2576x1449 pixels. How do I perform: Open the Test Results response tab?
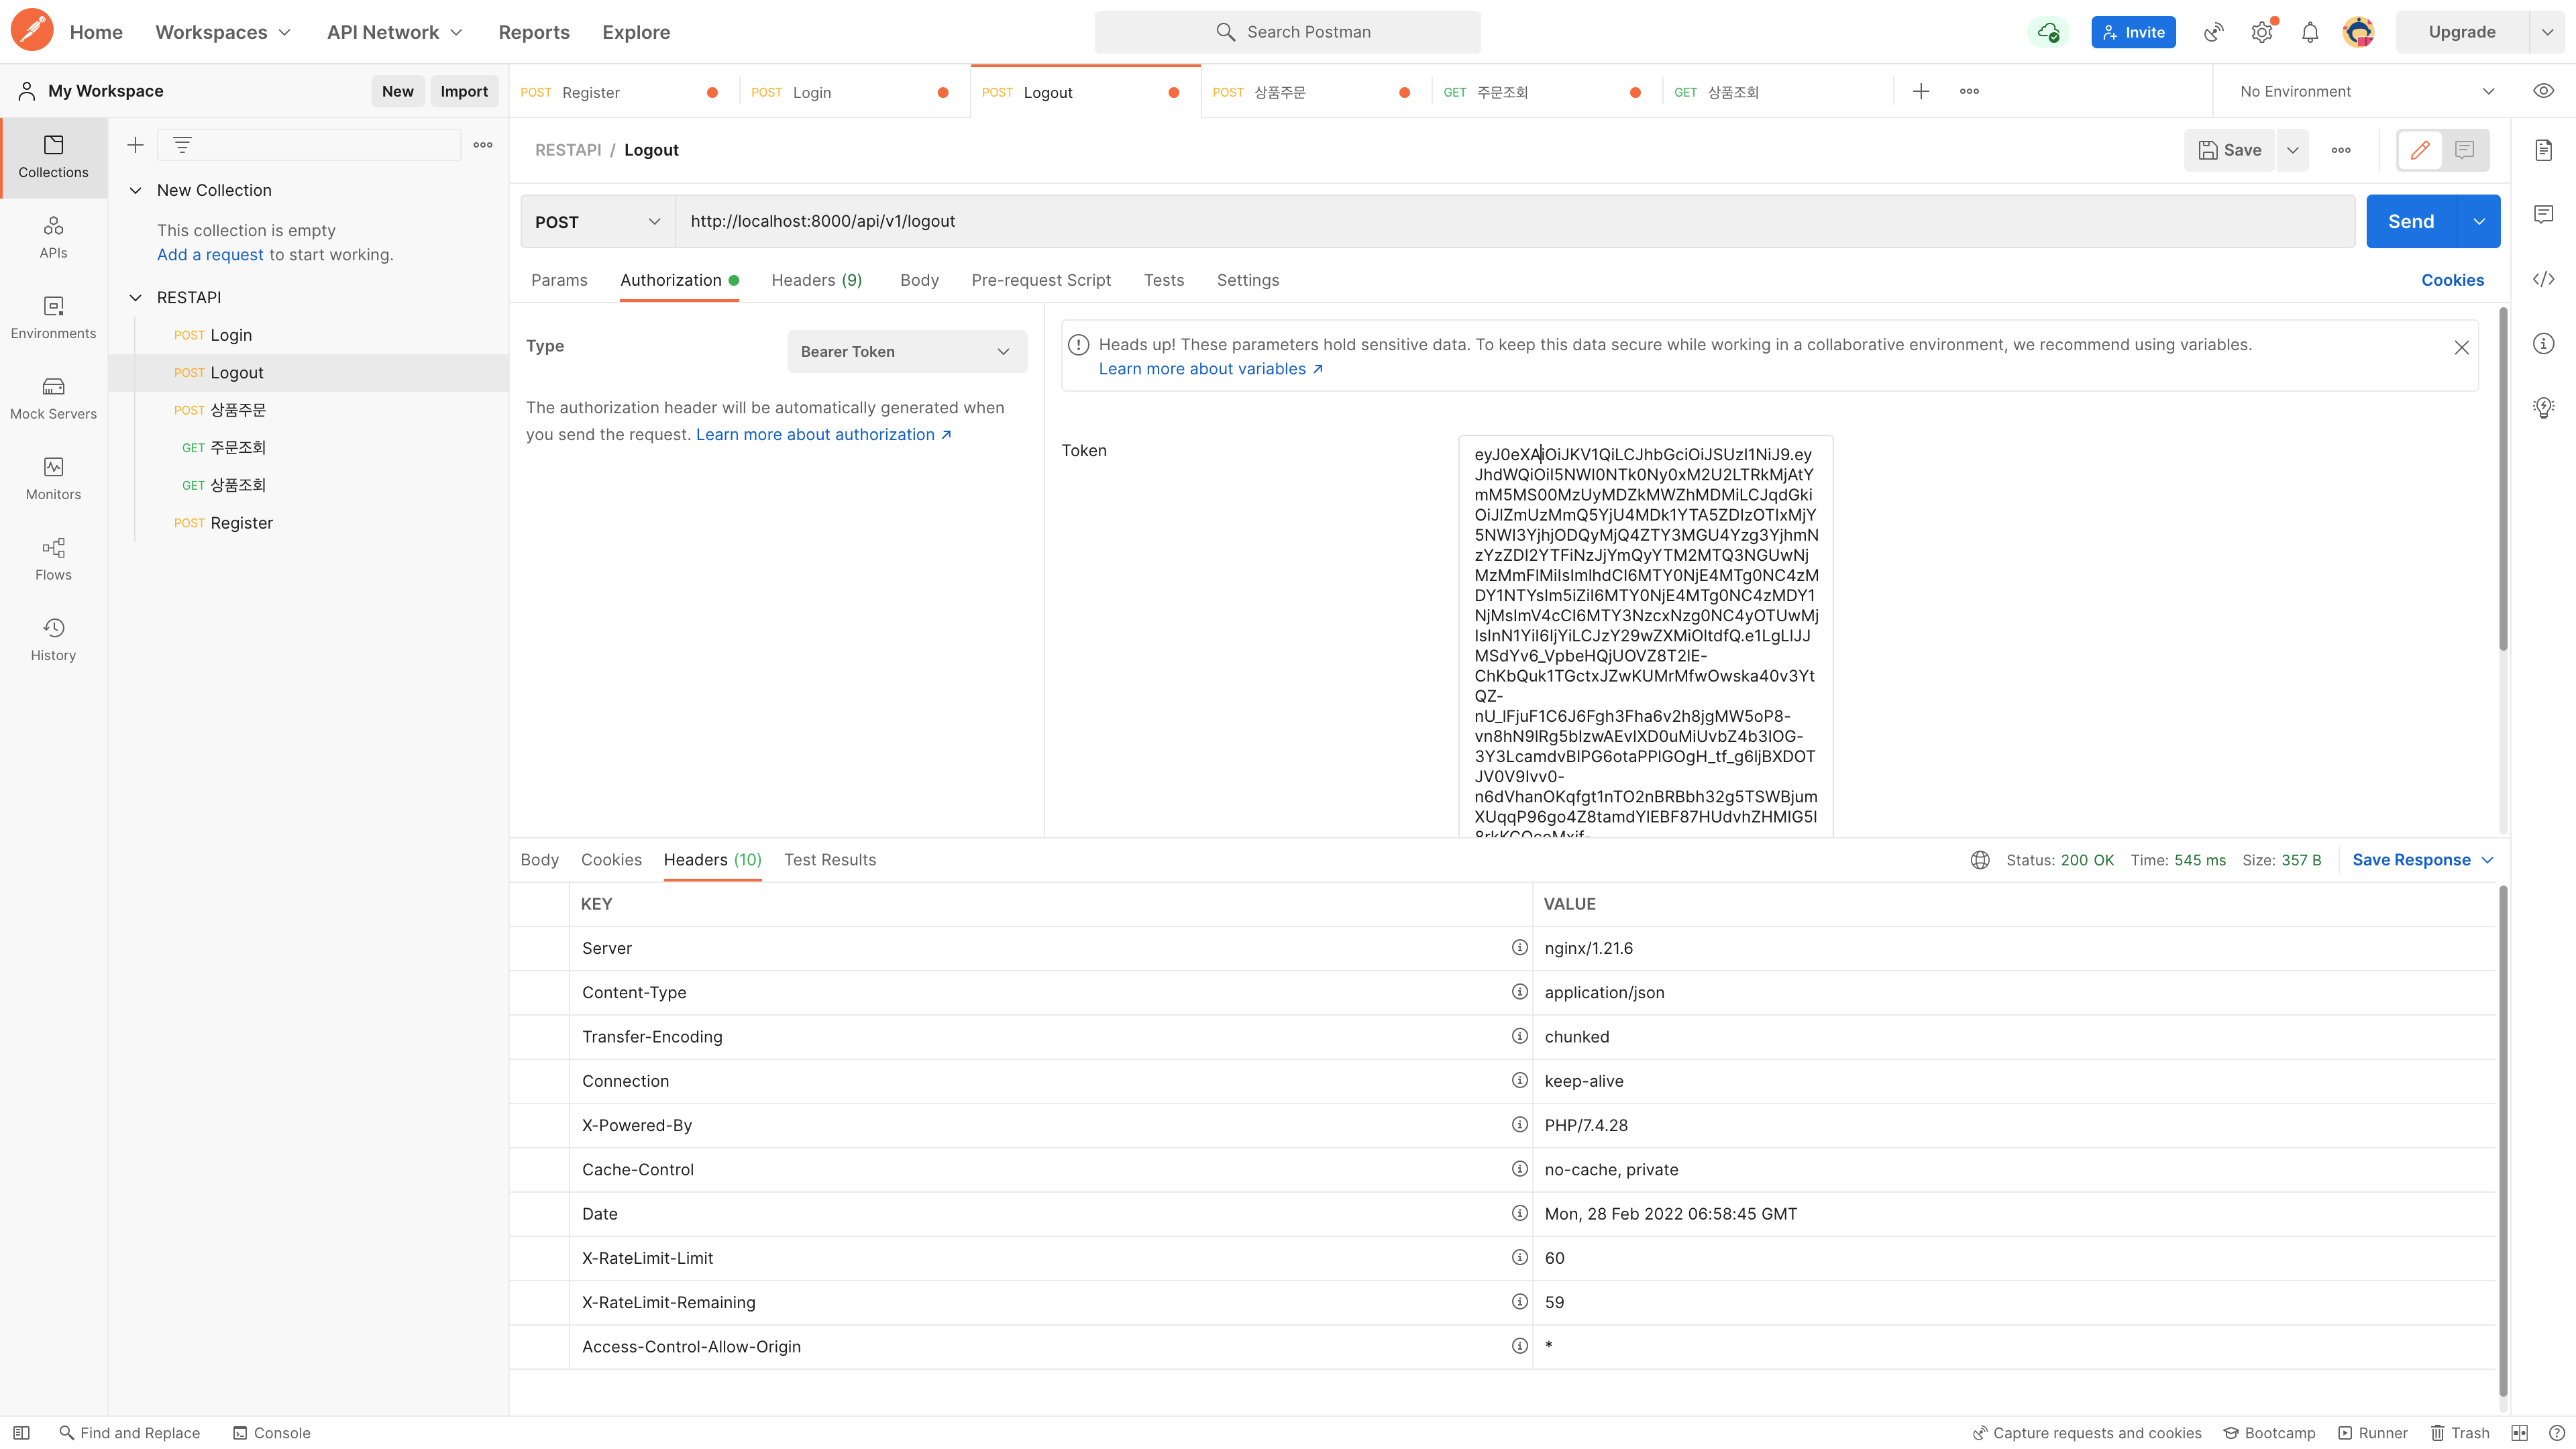[x=829, y=859]
